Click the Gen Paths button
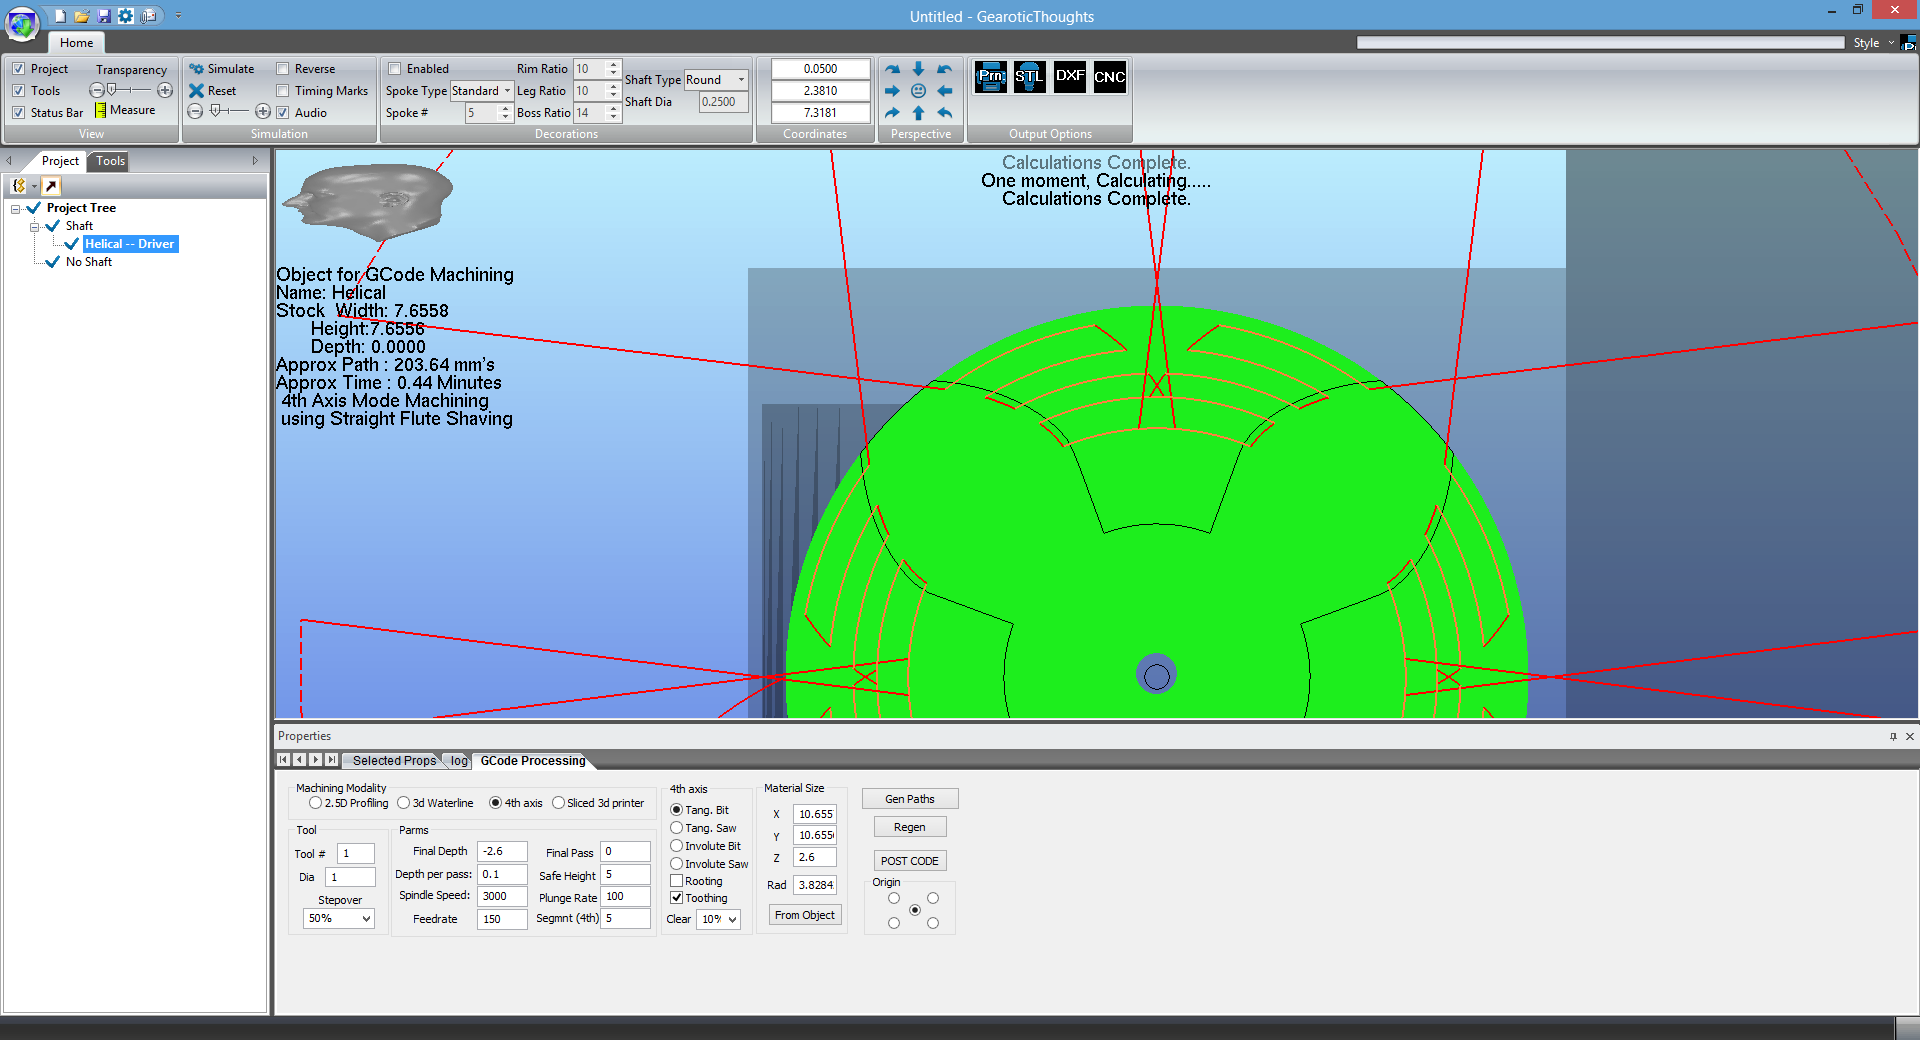The width and height of the screenshot is (1920, 1040). pyautogui.click(x=909, y=799)
